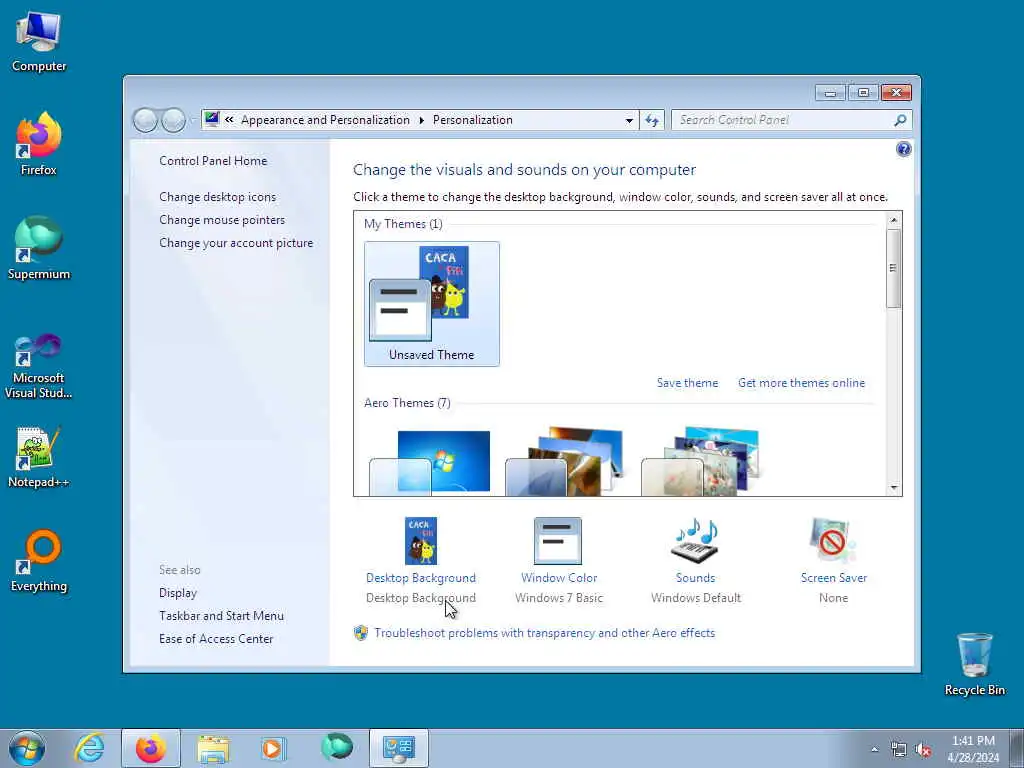Click the blue Help question mark icon
Viewport: 1024px width, 768px height.
(x=903, y=150)
